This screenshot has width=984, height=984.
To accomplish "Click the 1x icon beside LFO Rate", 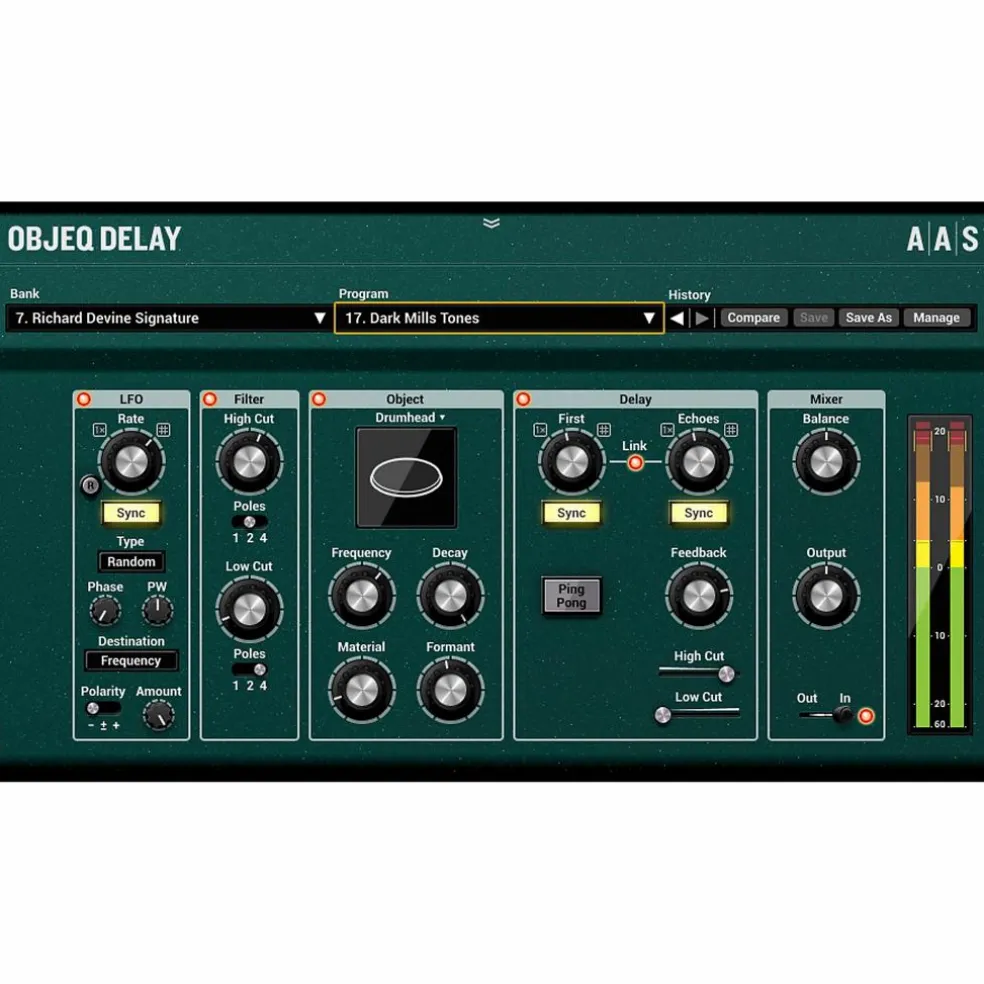I will 100,430.
